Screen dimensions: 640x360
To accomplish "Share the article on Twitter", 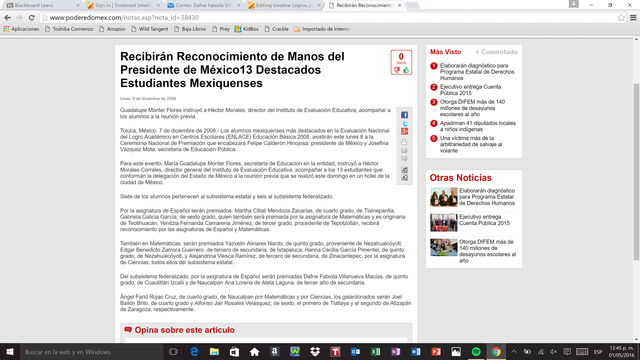I will (404, 123).
